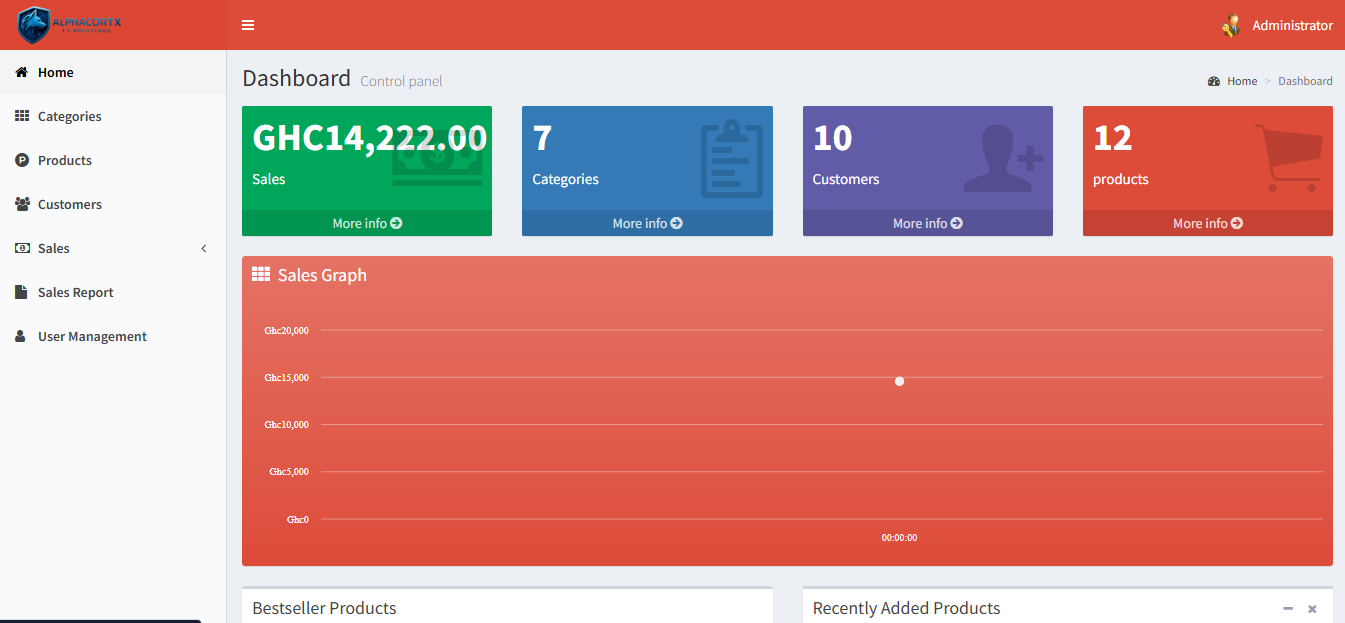Click the banknote icon on Sales card
The image size is (1345, 623).
click(437, 156)
